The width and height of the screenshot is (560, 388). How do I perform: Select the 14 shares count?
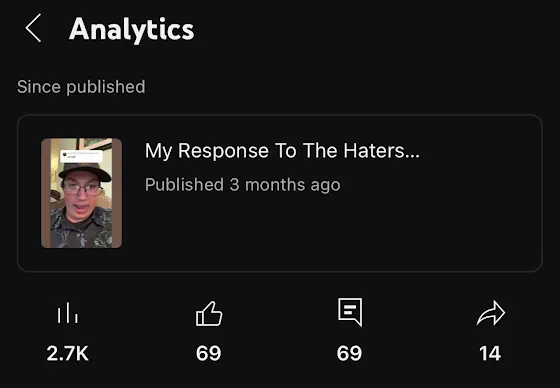[x=490, y=353]
